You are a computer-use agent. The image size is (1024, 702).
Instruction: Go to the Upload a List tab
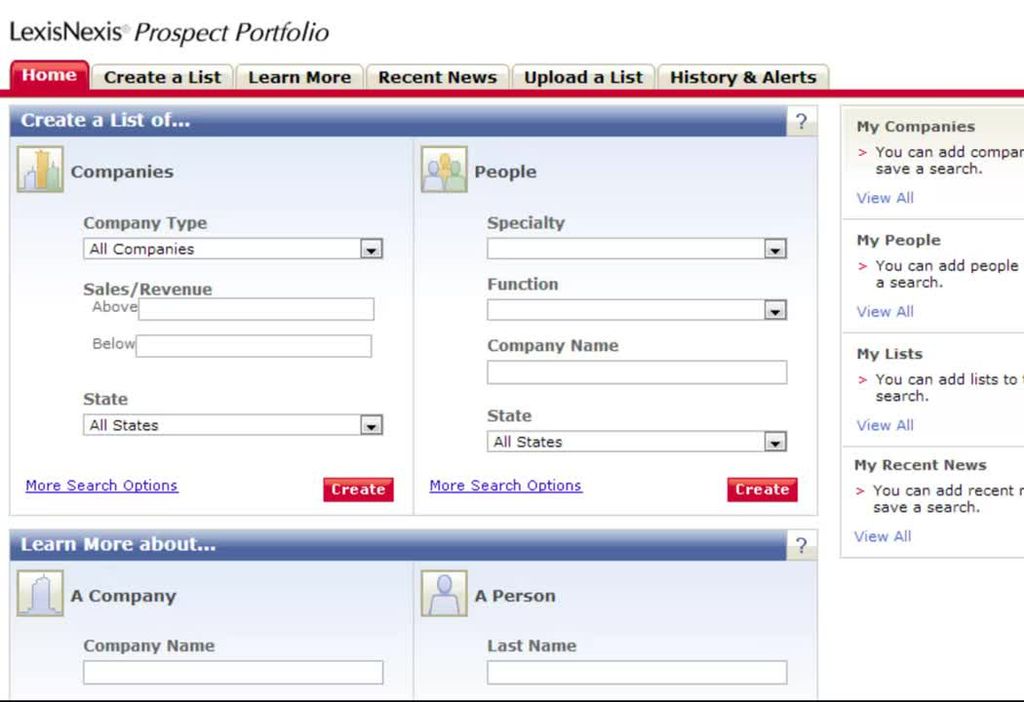click(x=583, y=77)
